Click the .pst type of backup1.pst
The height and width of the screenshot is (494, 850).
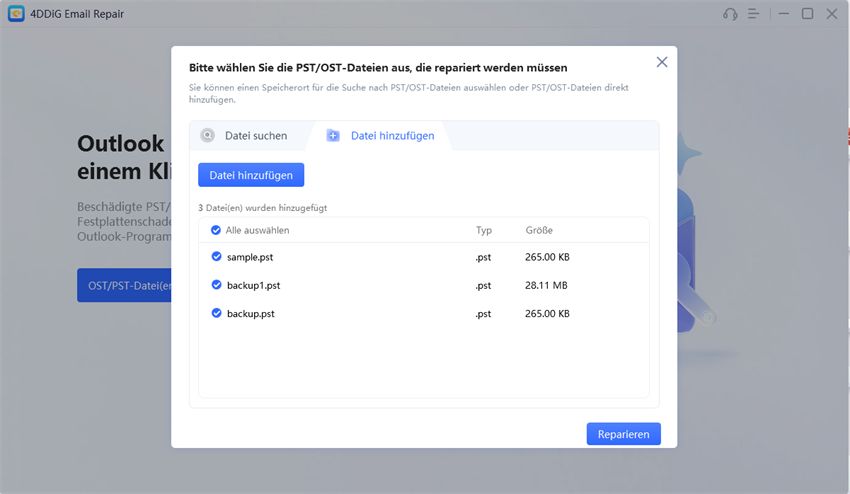(483, 285)
